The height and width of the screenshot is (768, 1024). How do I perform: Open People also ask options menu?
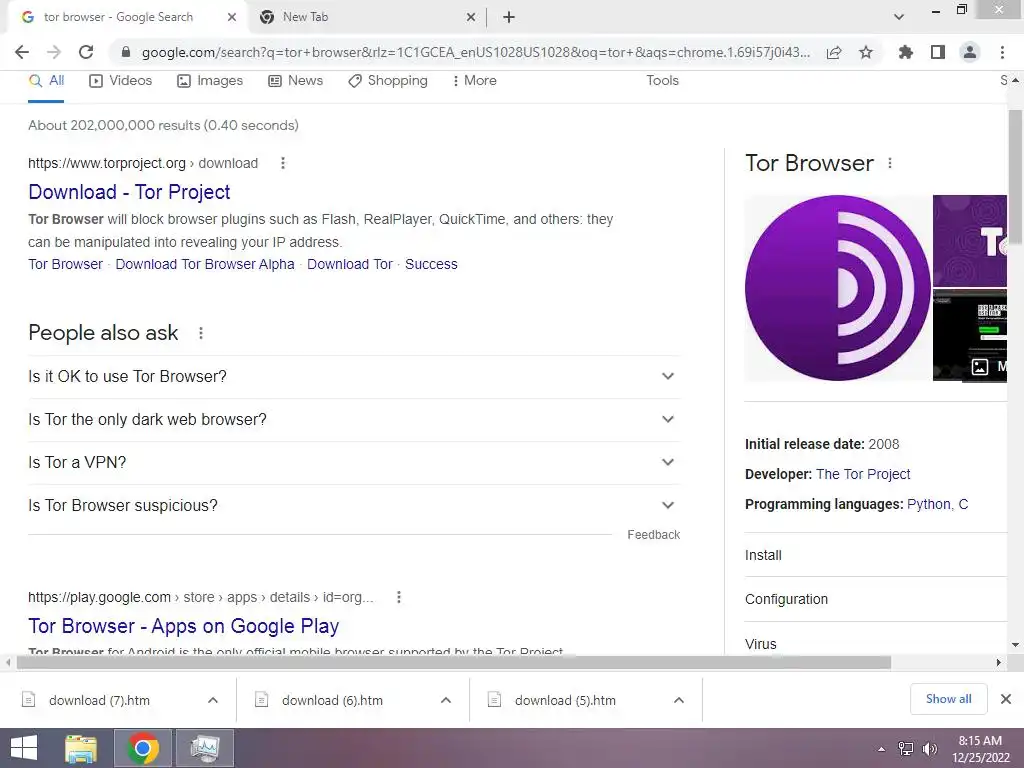coord(201,333)
